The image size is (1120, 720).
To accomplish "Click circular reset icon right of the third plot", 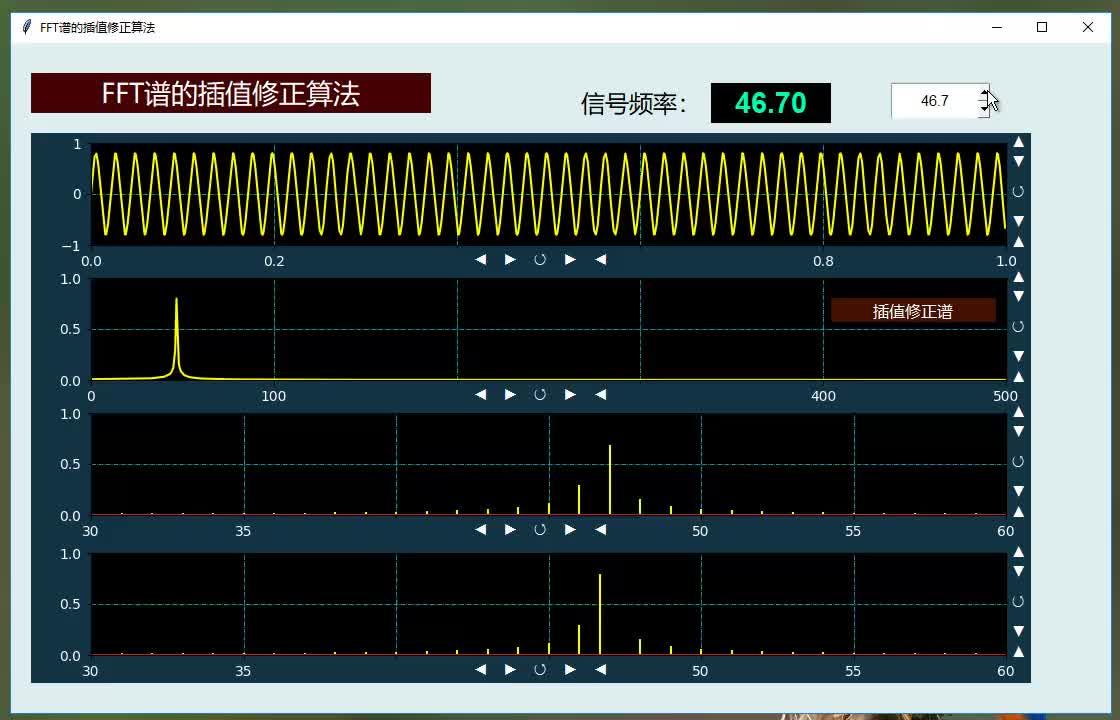I will 1018,461.
